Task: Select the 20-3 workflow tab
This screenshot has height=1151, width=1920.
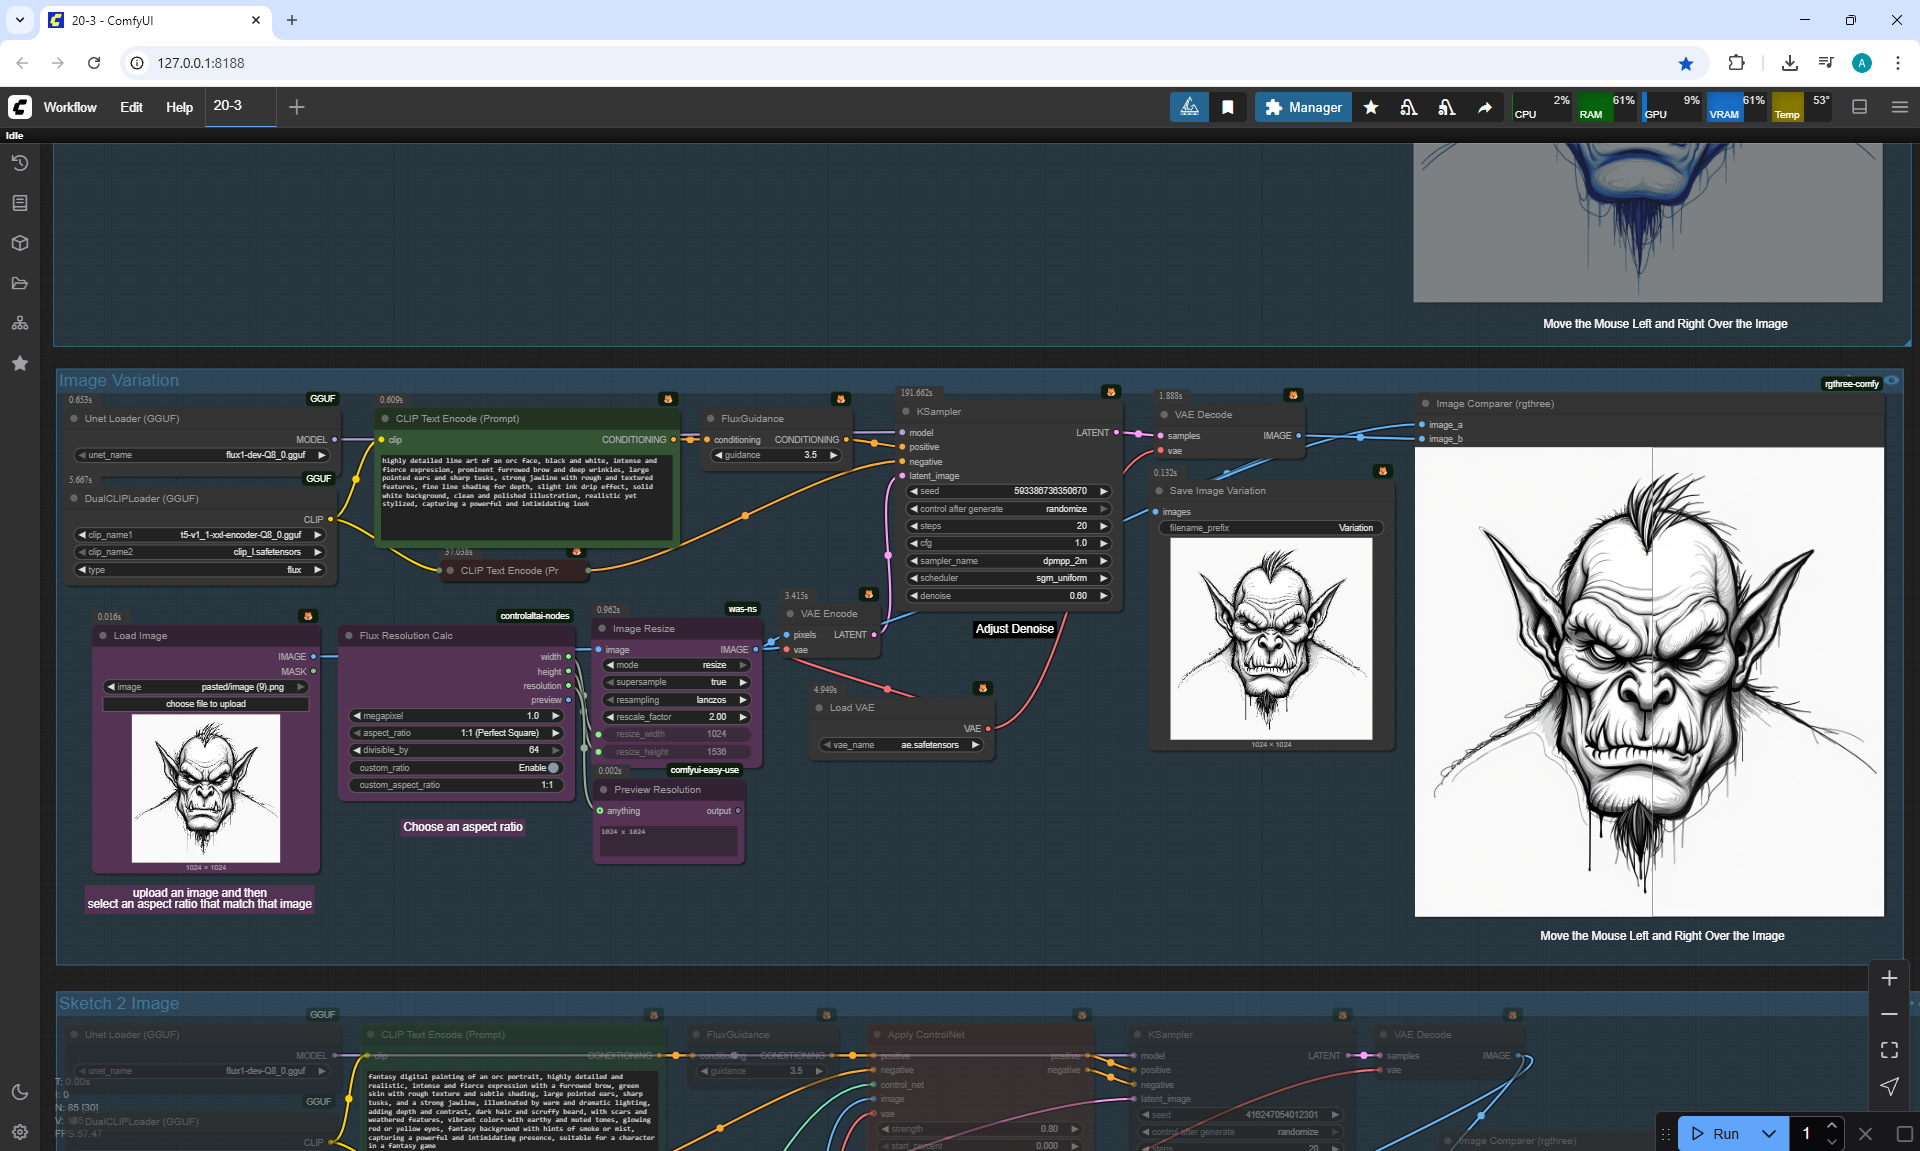Action: [228, 105]
